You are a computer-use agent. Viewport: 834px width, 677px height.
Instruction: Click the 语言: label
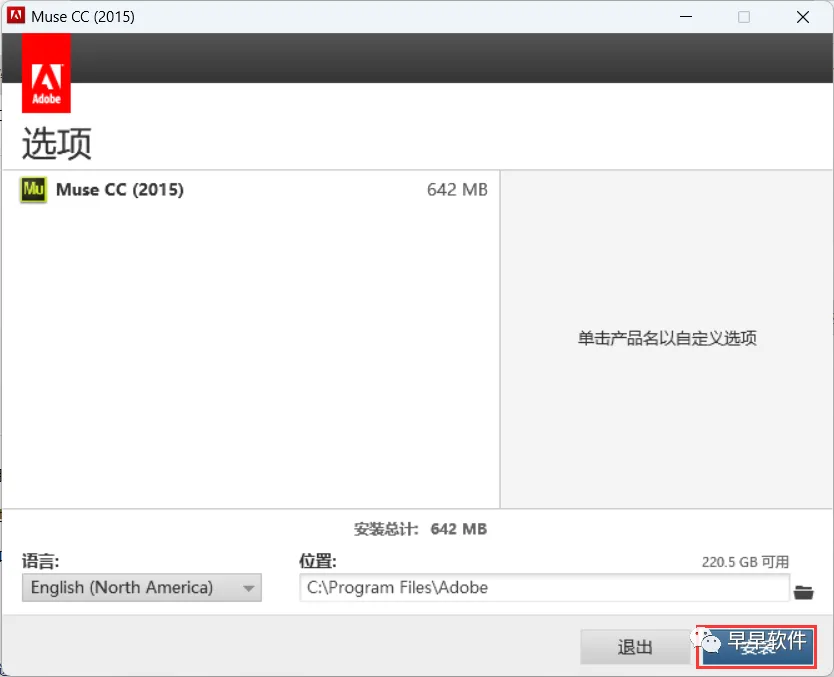click(x=40, y=561)
